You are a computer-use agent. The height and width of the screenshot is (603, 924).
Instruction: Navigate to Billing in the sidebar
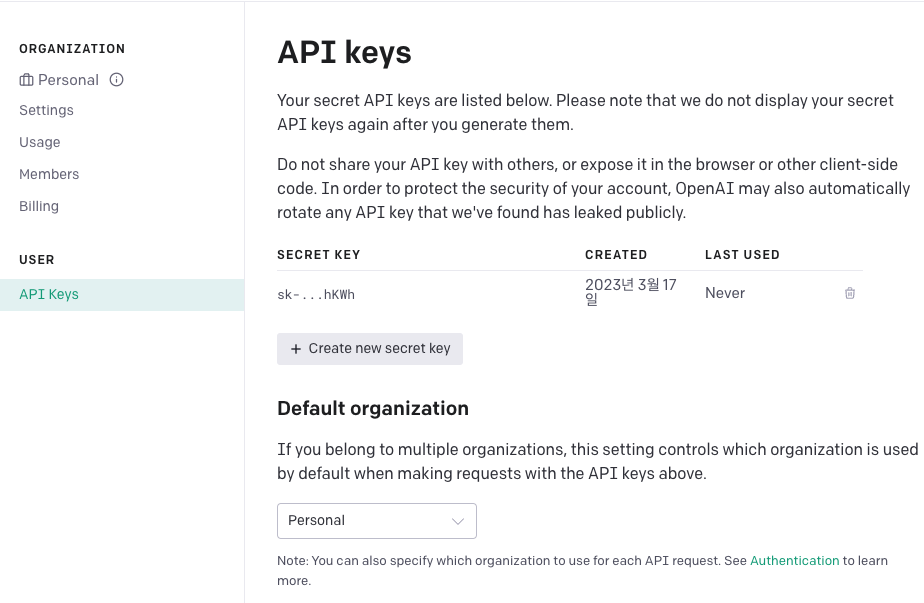point(39,206)
